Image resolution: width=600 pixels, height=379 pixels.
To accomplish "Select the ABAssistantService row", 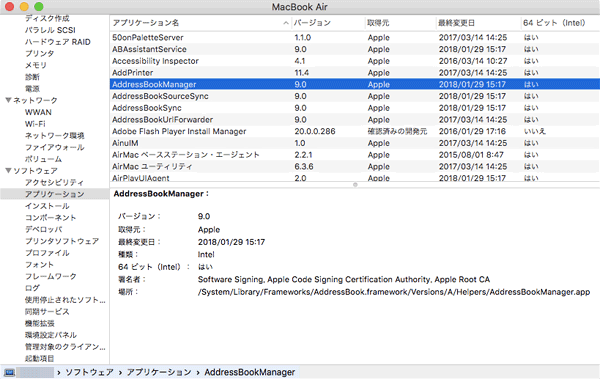I will (x=355, y=49).
